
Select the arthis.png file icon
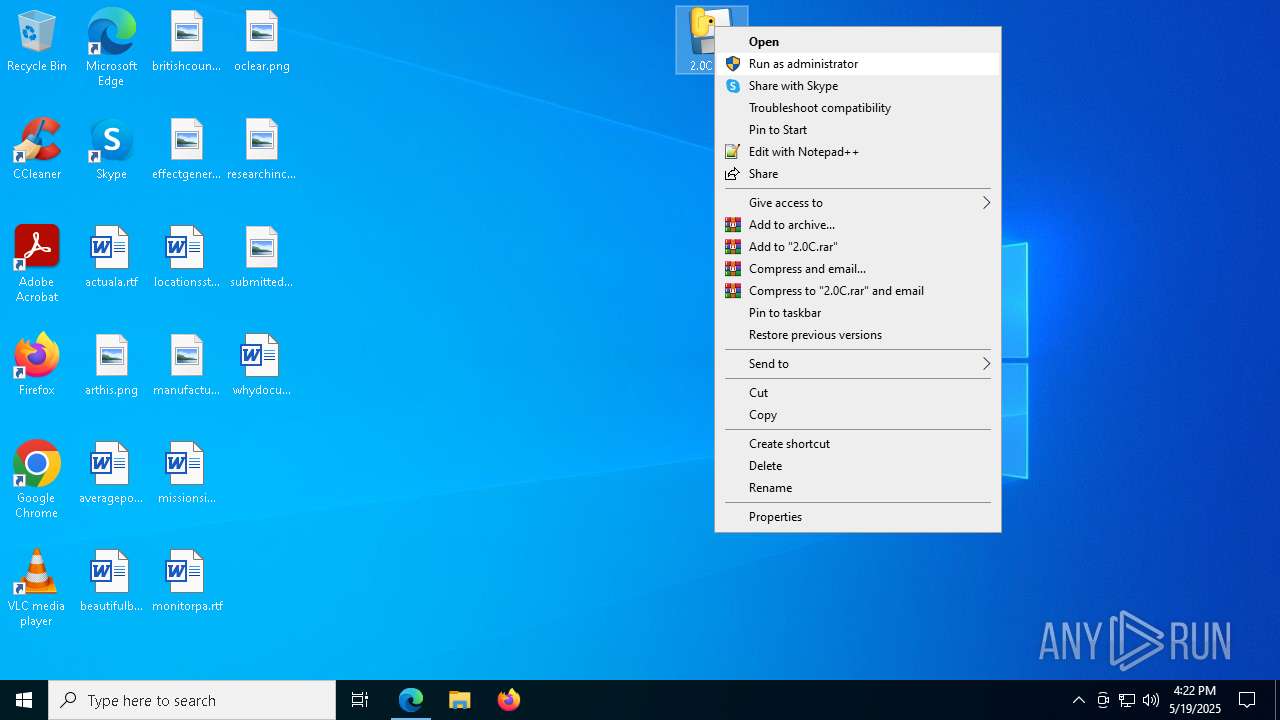(x=111, y=366)
